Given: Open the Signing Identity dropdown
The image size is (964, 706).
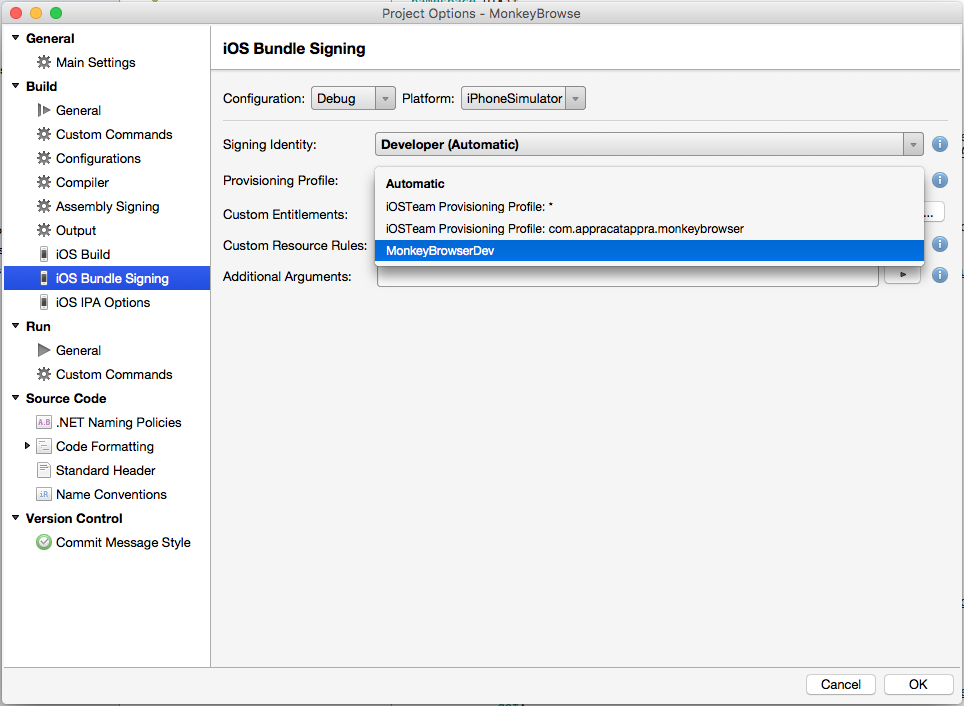Looking at the screenshot, I should [911, 144].
